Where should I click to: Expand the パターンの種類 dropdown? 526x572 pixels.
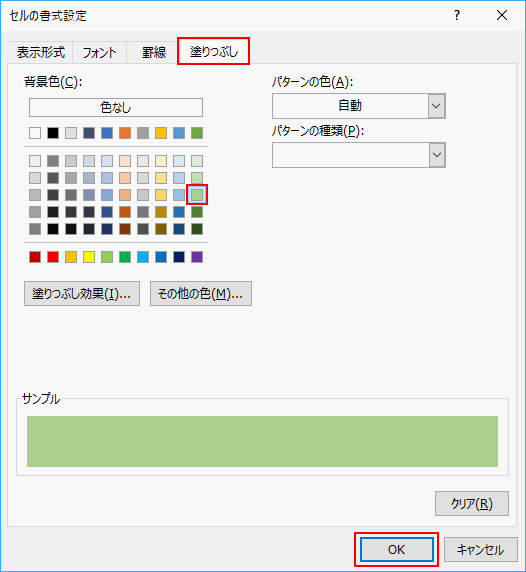click(x=437, y=155)
